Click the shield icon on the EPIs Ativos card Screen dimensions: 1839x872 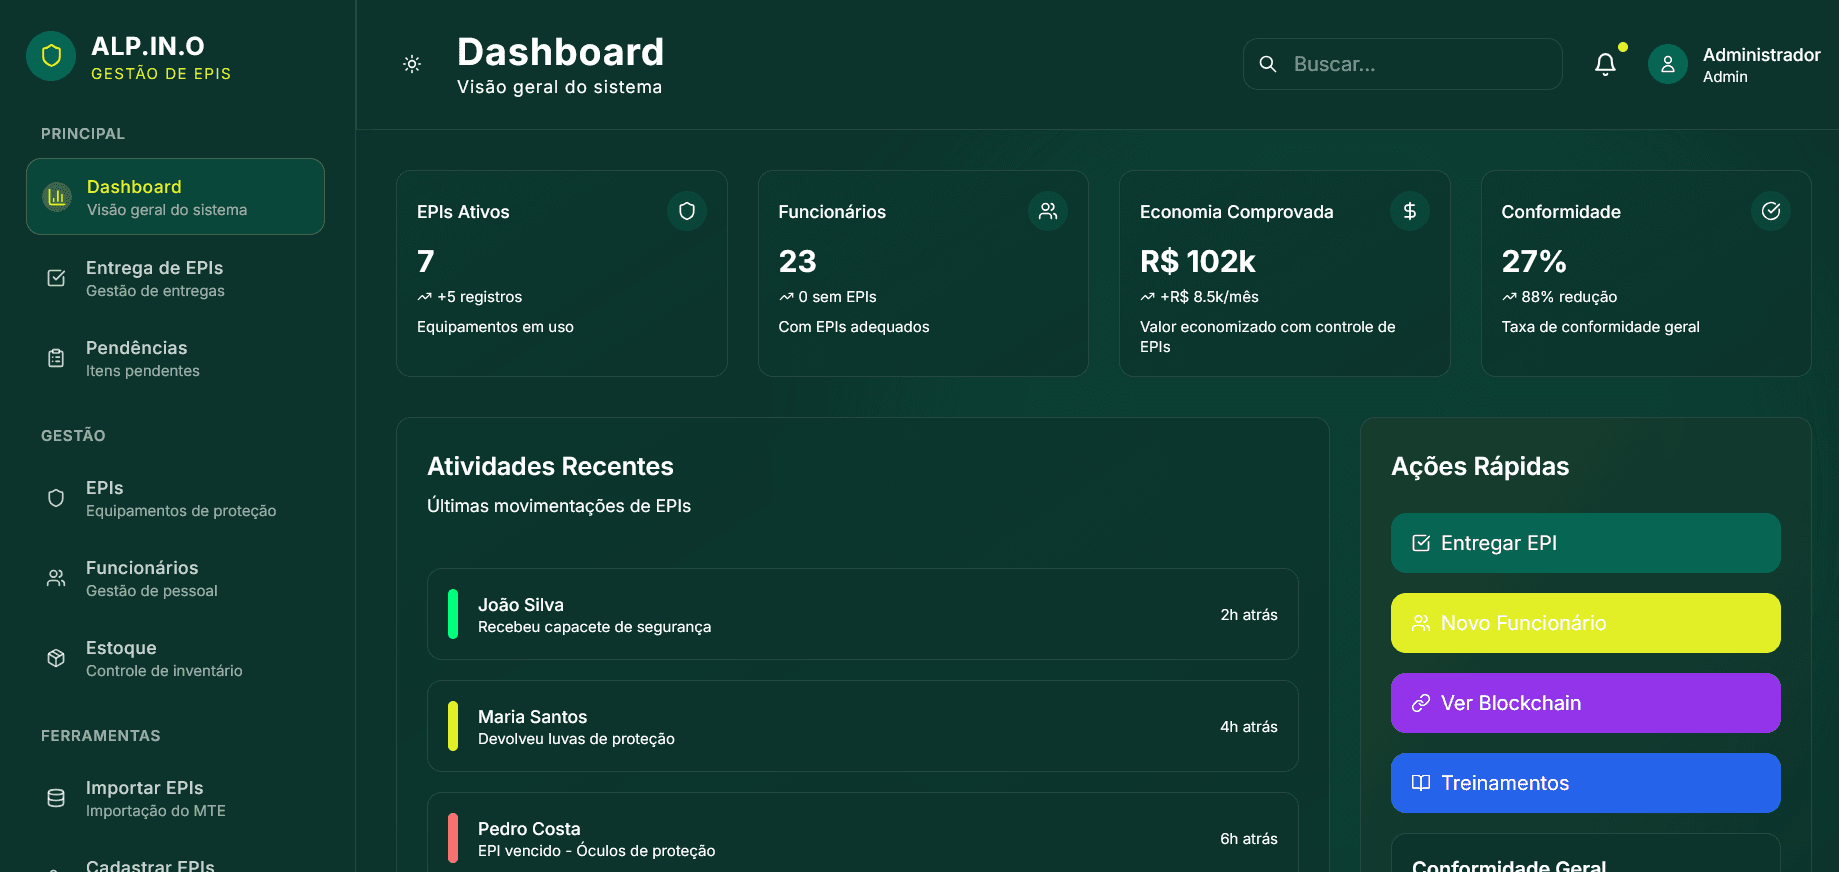point(687,211)
